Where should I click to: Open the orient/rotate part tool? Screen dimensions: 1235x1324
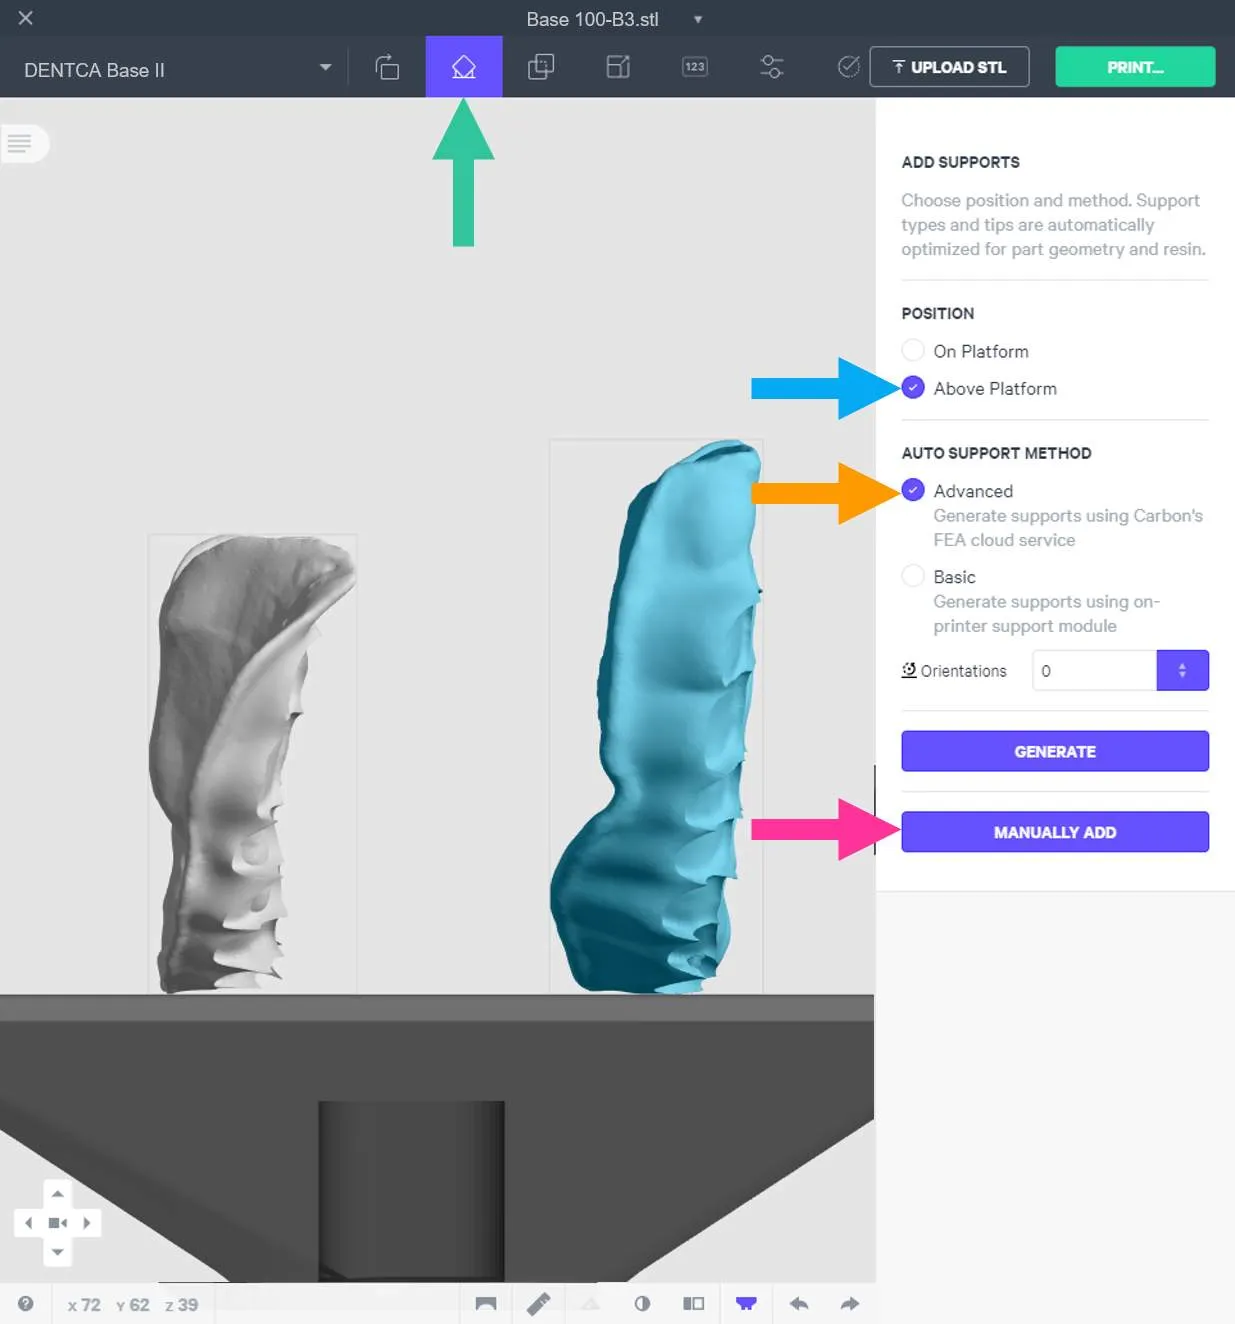point(387,67)
